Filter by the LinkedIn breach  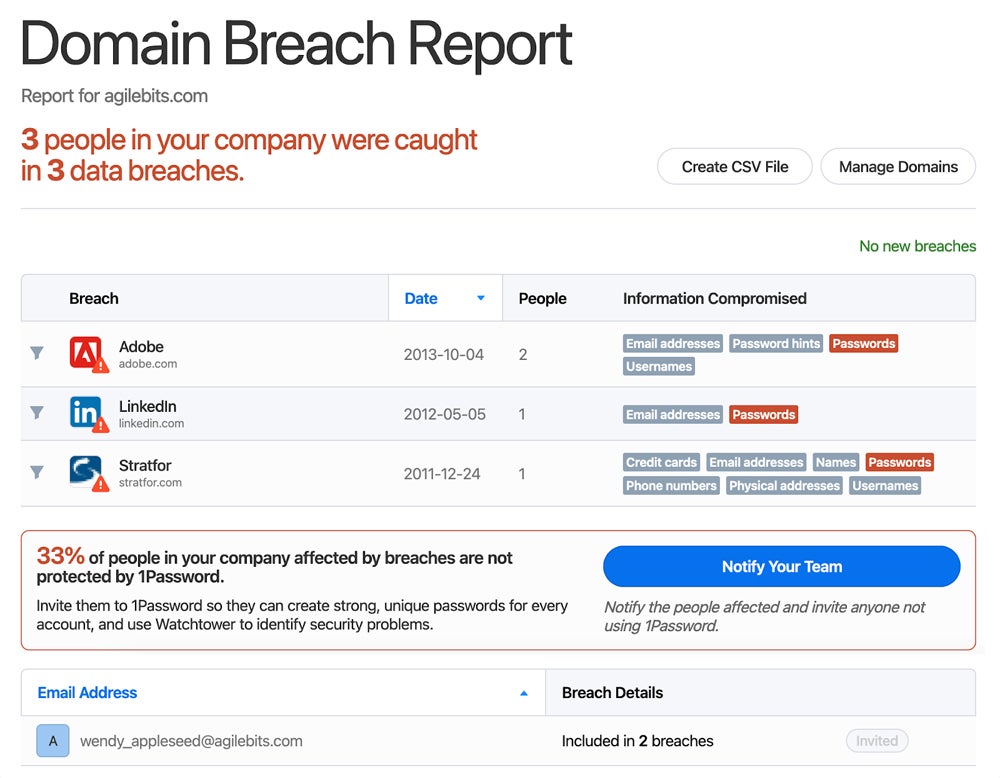tap(37, 413)
